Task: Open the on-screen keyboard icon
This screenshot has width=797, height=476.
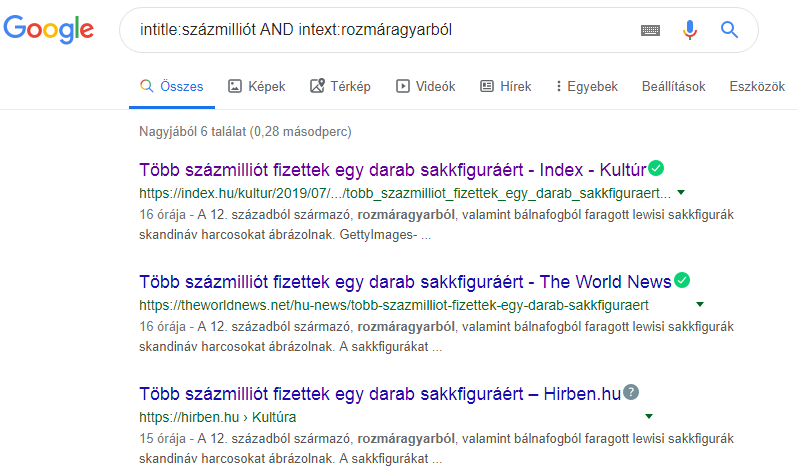Action: [650, 31]
